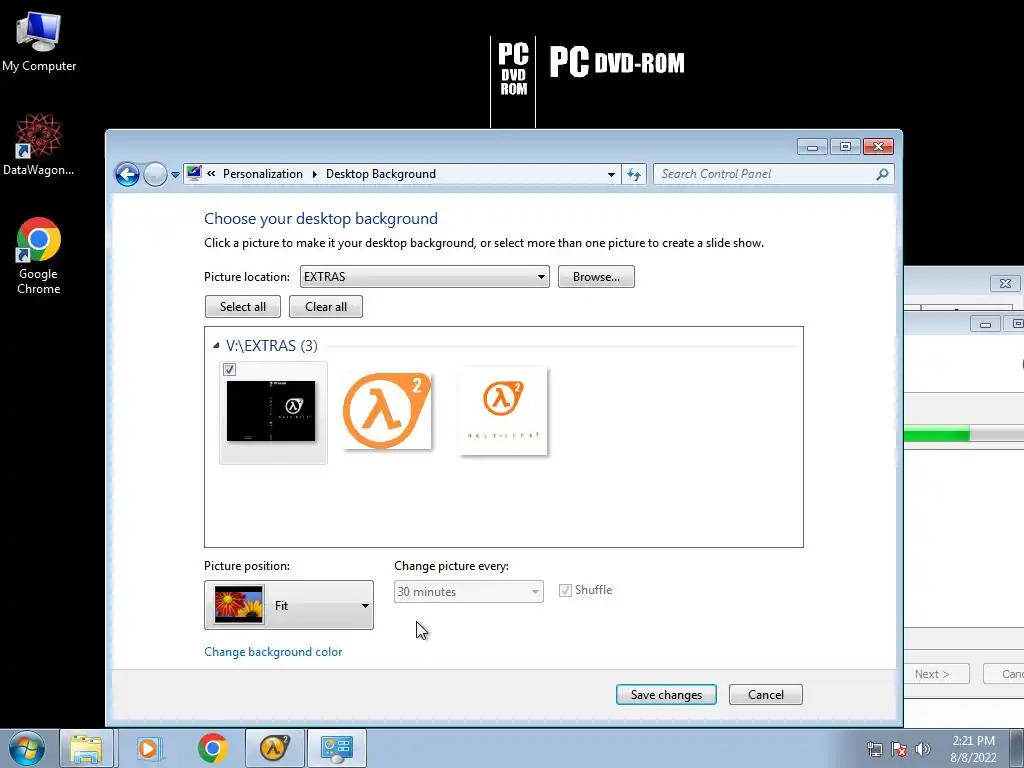Select the large orange lambda wallpaper
Screen dimensions: 1024x768
[x=387, y=411]
